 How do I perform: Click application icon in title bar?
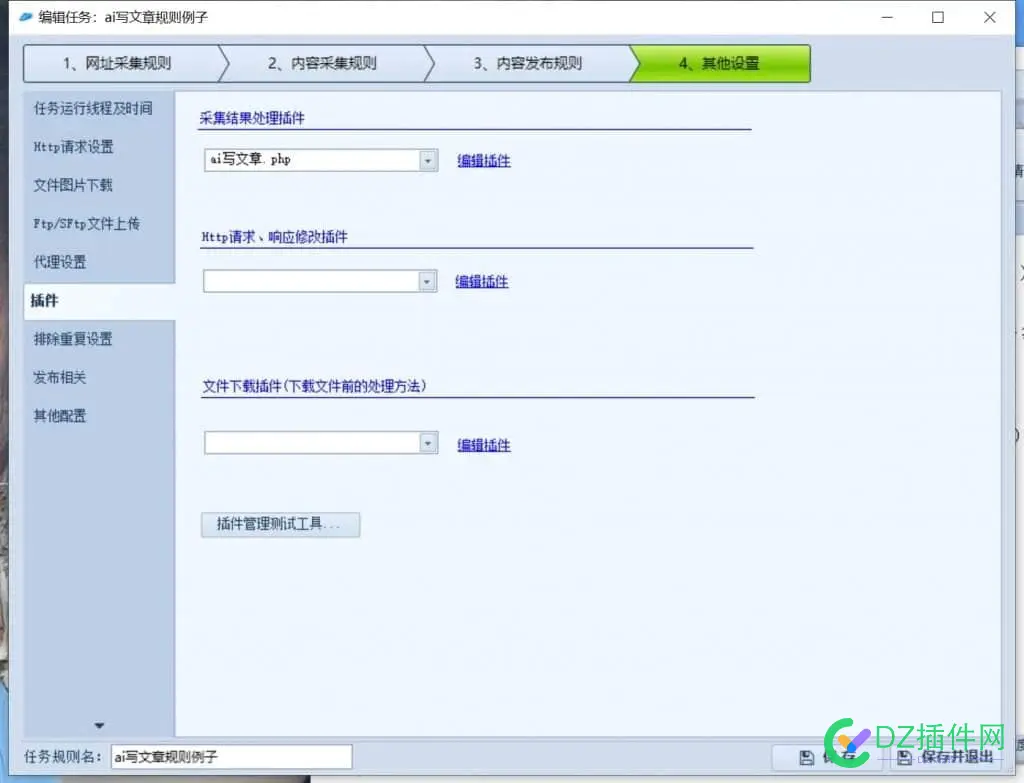[26, 17]
